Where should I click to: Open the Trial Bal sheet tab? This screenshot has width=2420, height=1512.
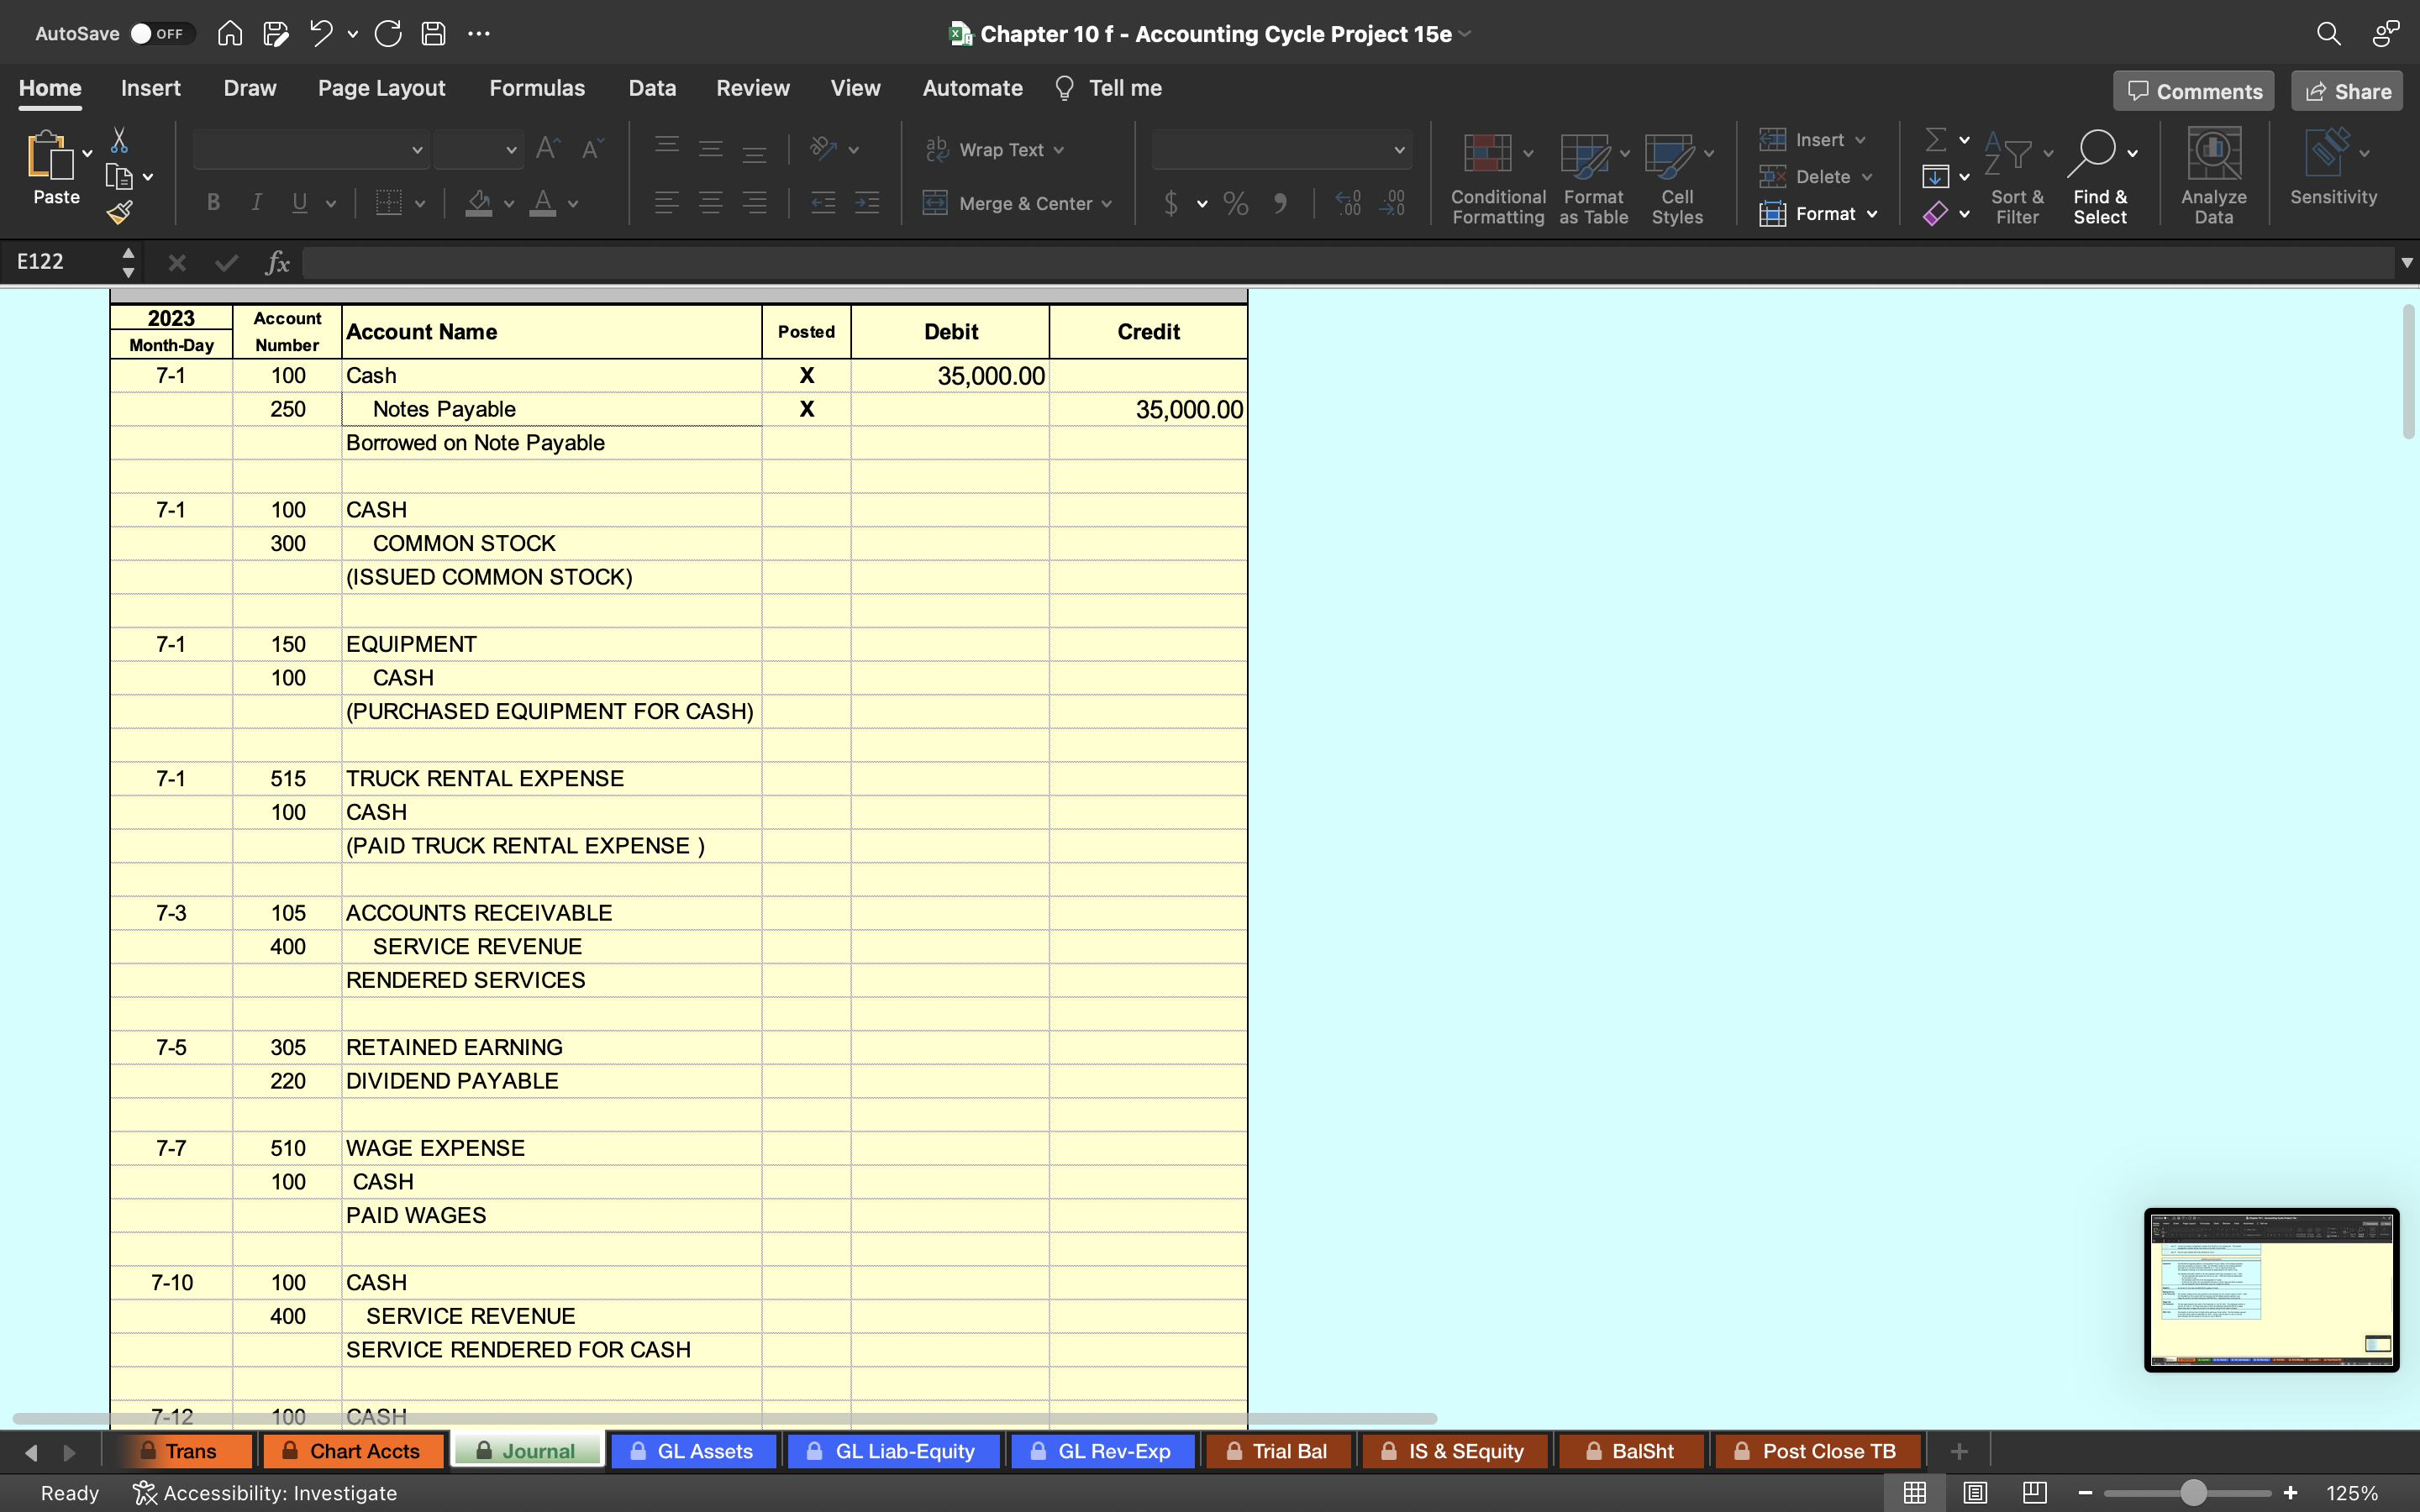1279,1451
